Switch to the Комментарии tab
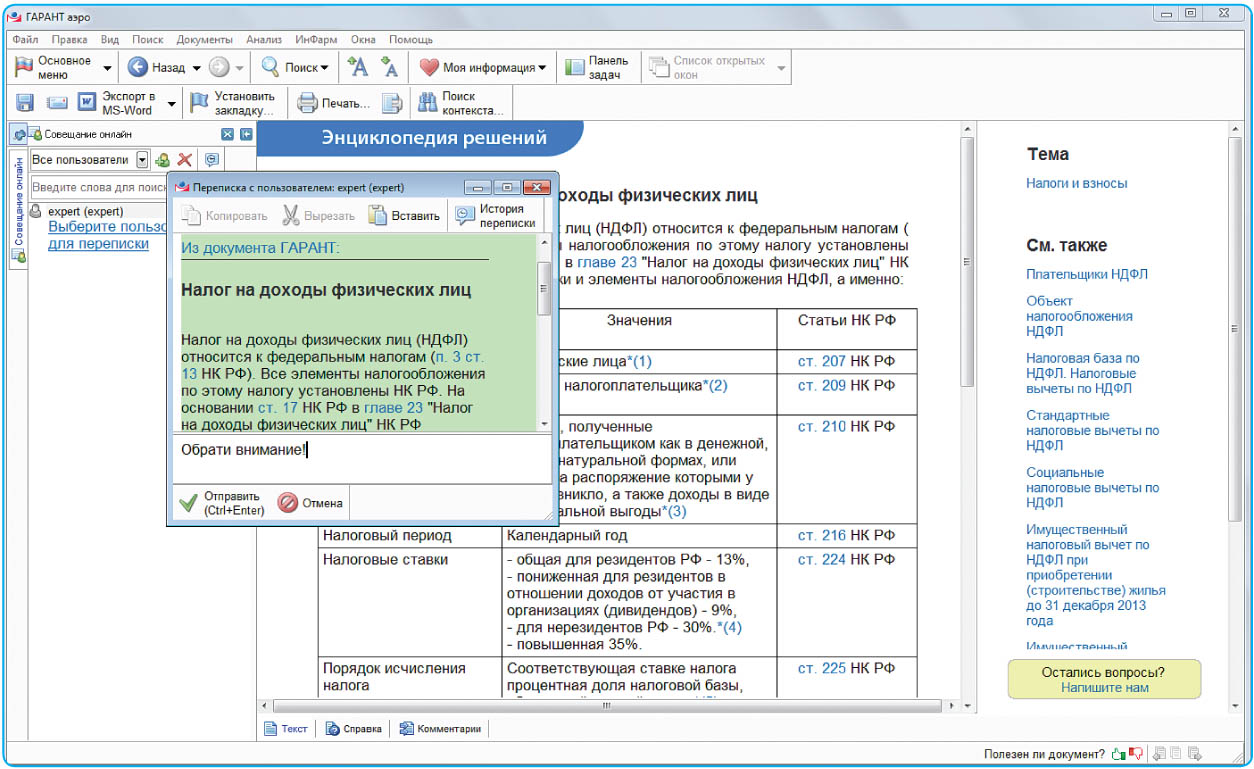This screenshot has width=1254, height=769. coord(440,729)
